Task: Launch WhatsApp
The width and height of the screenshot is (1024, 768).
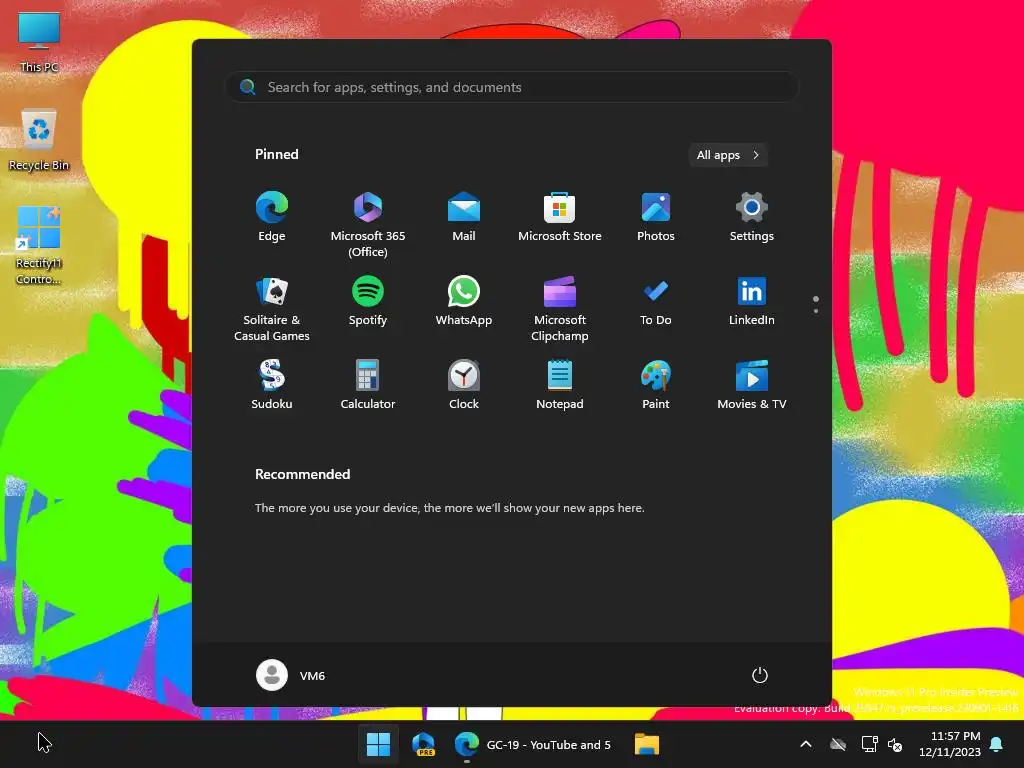Action: tap(464, 301)
